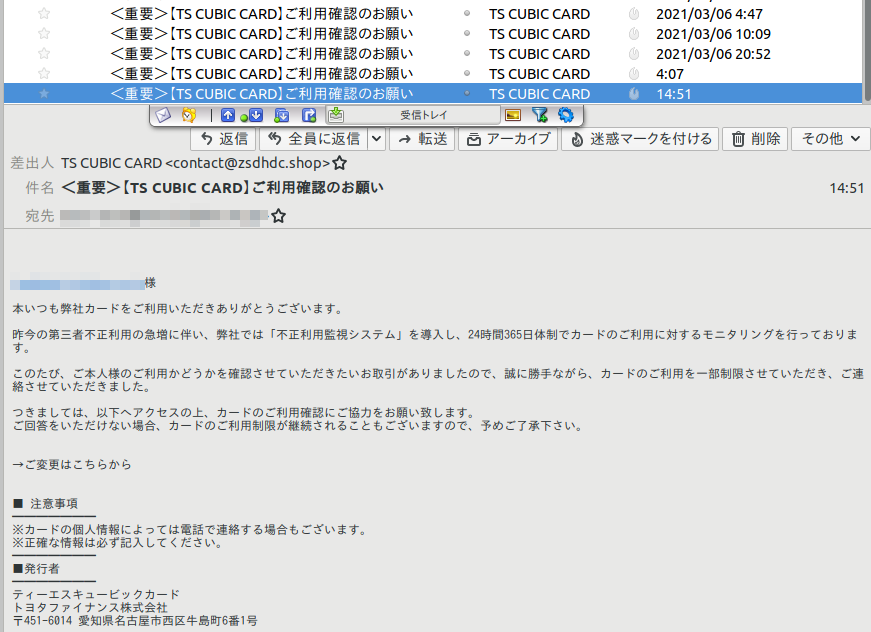The image size is (871, 632).
Task: Click star next to the 宛先 recipient
Action: (278, 216)
